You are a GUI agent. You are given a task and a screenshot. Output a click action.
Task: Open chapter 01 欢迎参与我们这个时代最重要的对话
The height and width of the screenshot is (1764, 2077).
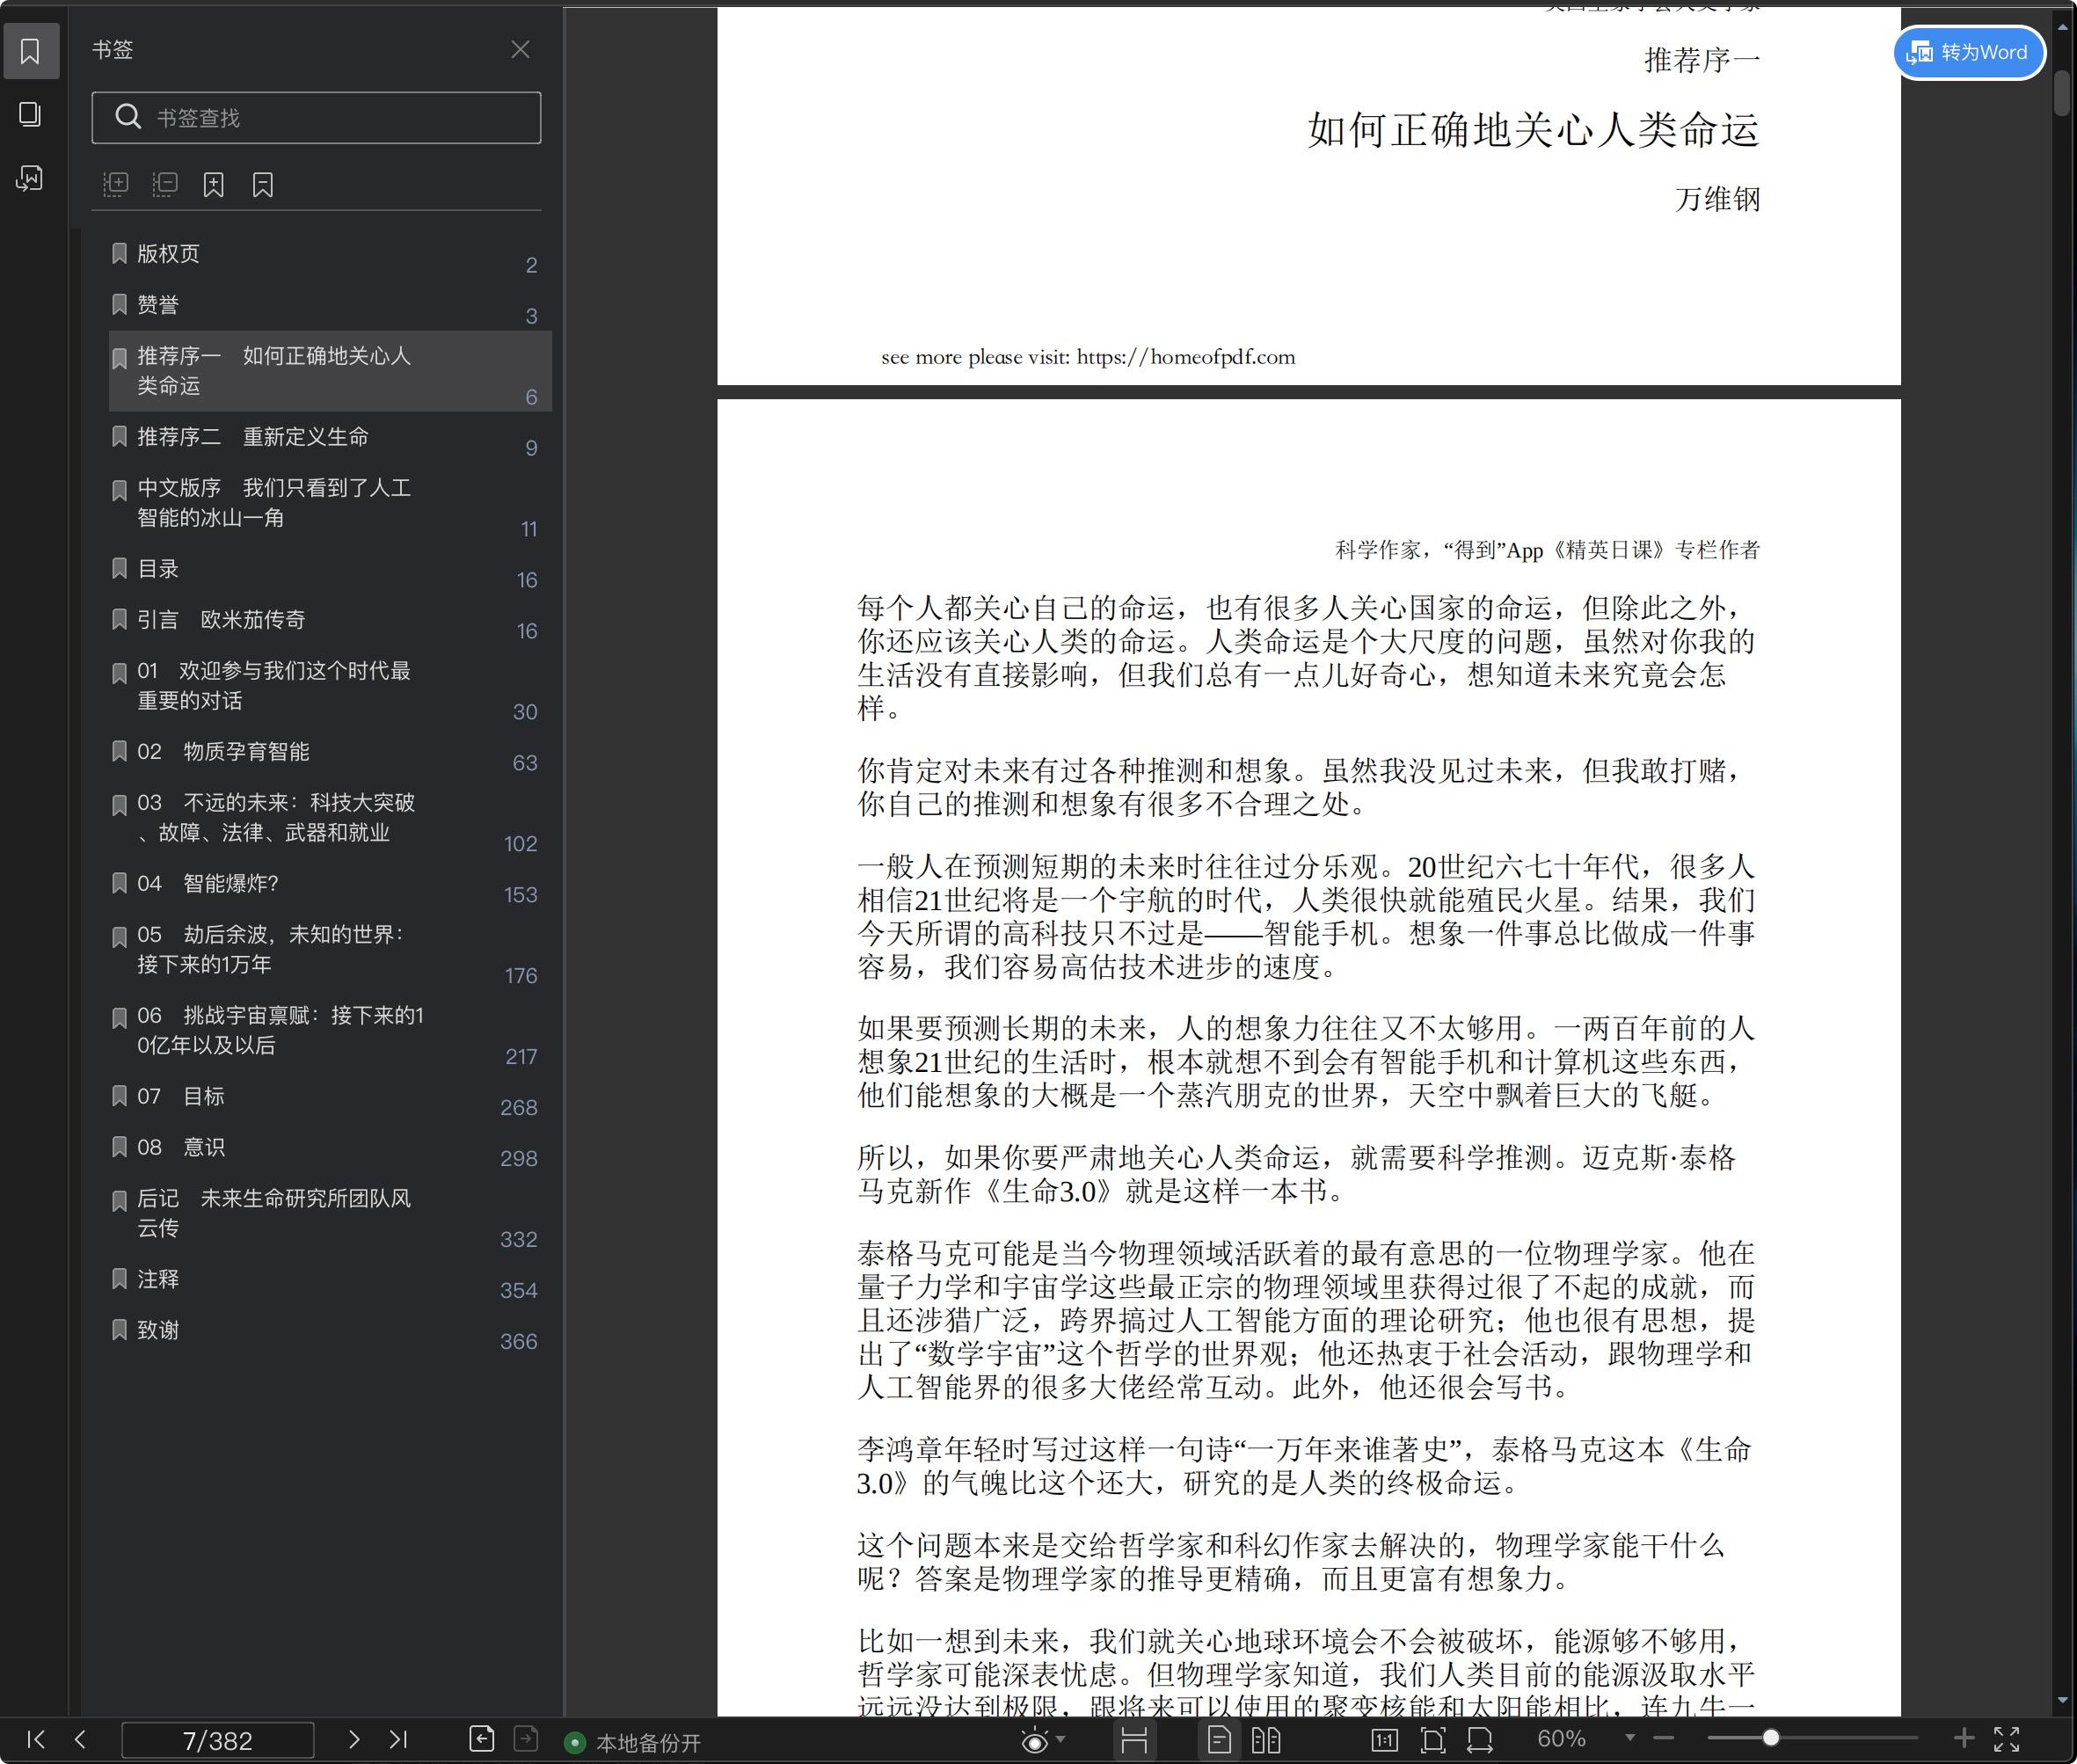point(329,686)
